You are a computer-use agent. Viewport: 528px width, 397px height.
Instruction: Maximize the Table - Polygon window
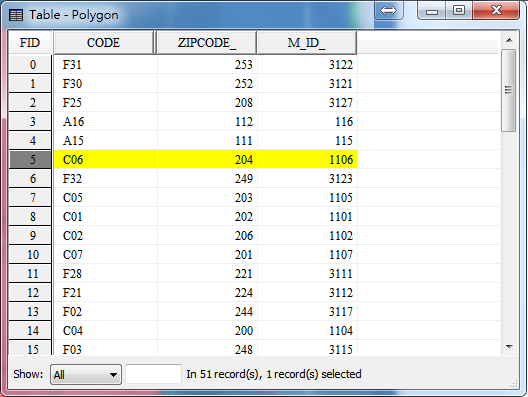coord(459,10)
